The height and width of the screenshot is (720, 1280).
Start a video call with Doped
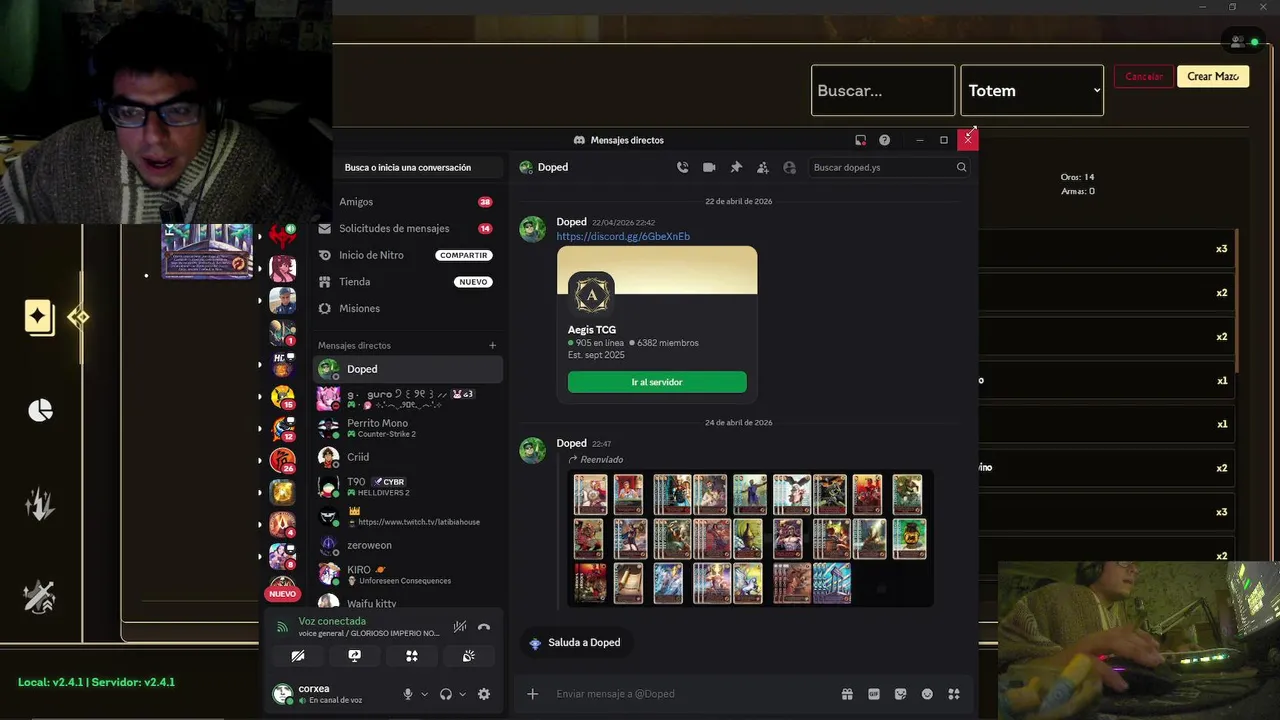coord(709,167)
